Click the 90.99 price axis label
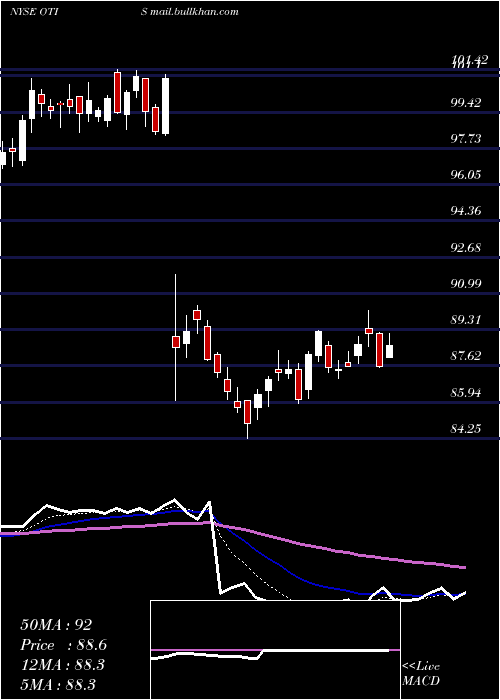The image size is (500, 700). (x=466, y=283)
